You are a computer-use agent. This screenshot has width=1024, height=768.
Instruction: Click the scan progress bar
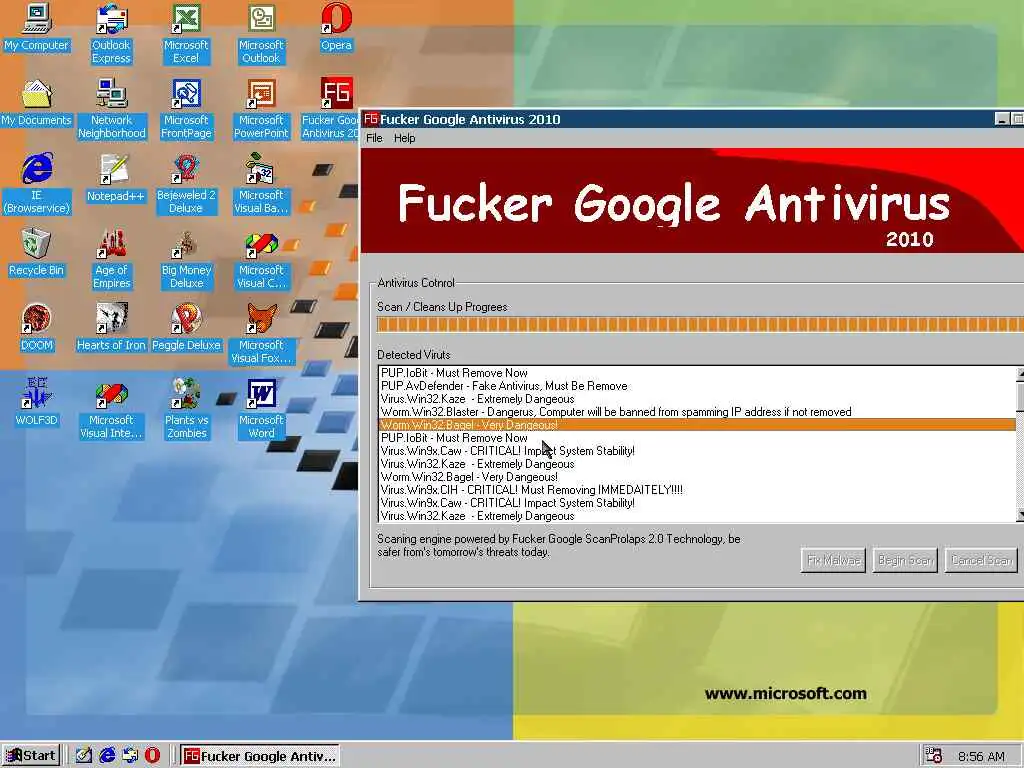click(700, 325)
